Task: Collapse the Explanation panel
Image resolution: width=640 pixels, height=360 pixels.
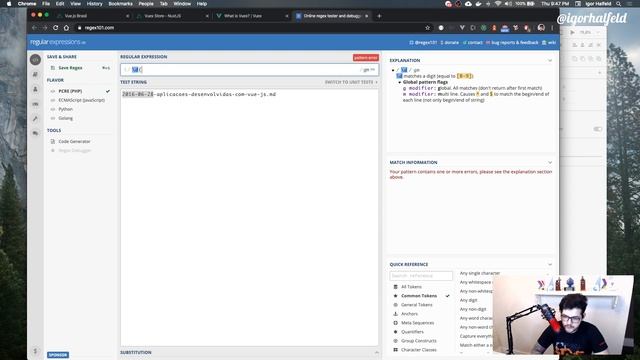Action: click(x=550, y=60)
